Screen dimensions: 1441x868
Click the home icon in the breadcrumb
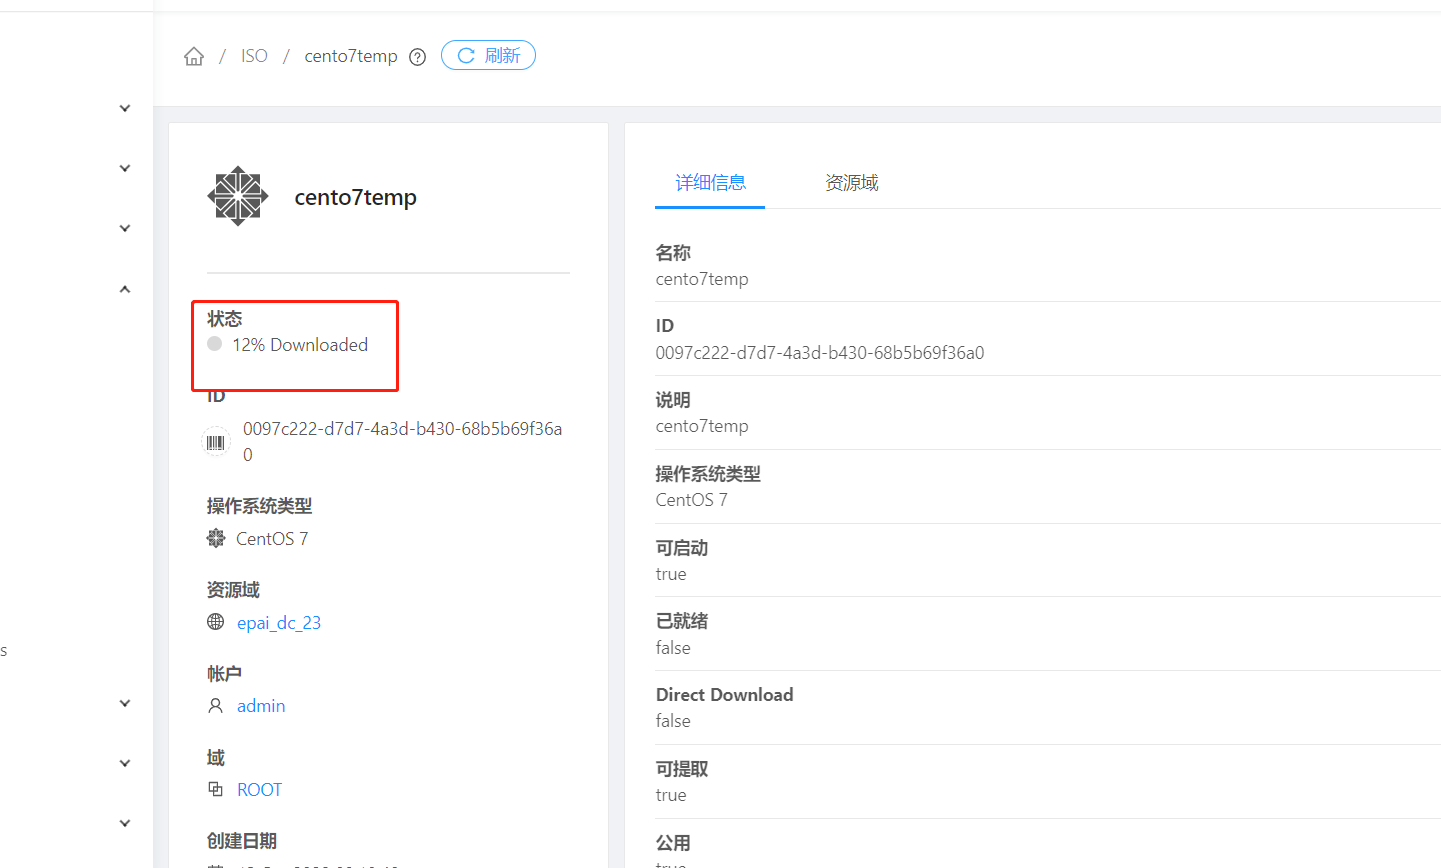pos(193,56)
